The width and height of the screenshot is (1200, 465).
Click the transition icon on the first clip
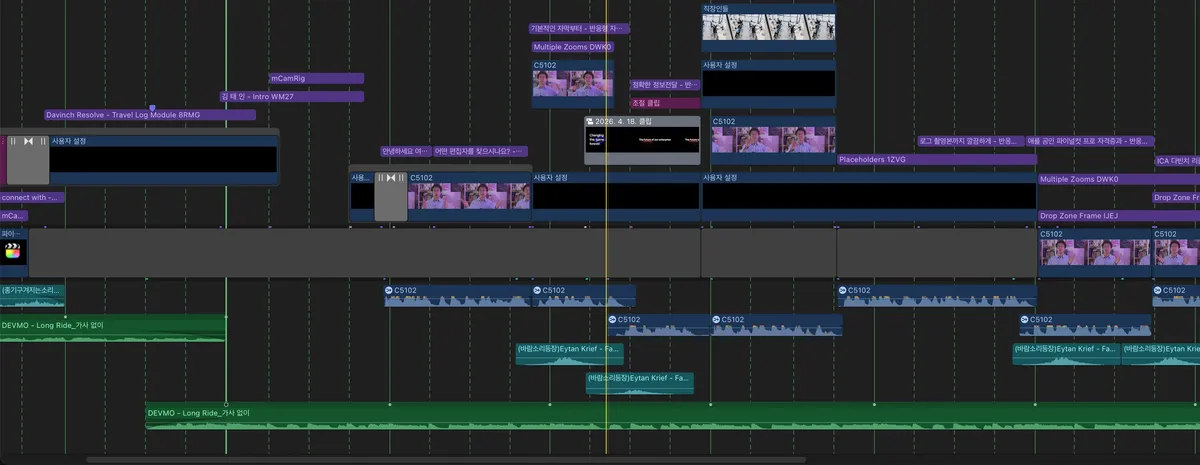coord(29,142)
